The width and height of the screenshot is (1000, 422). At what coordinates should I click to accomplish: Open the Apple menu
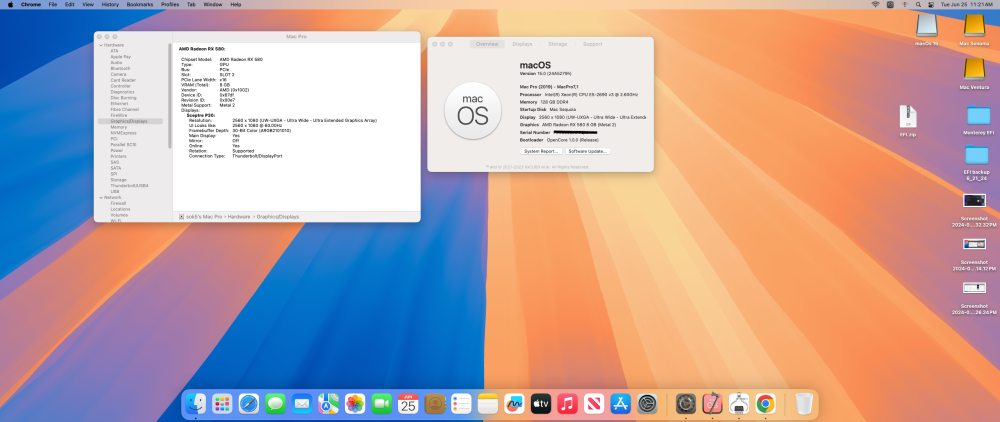click(x=10, y=4)
